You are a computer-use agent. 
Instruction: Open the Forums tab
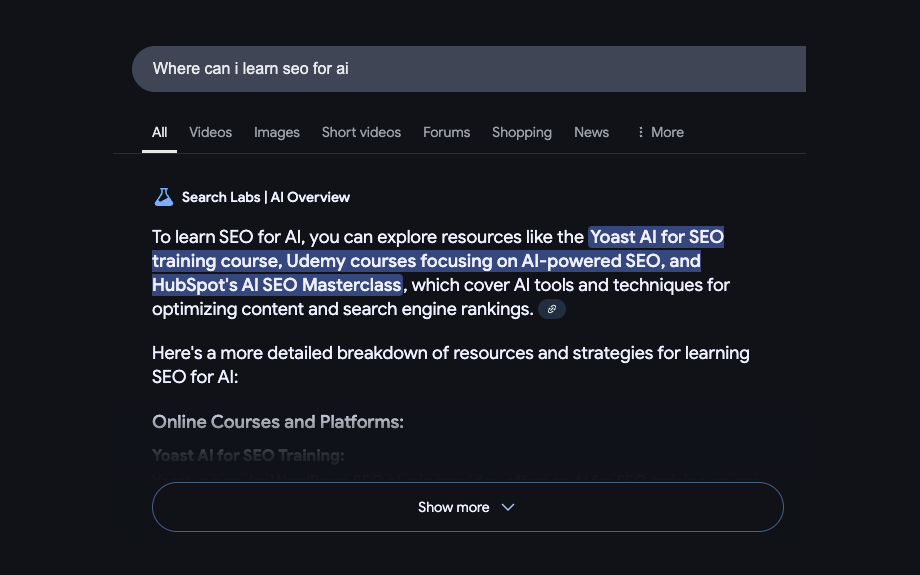pyautogui.click(x=447, y=133)
